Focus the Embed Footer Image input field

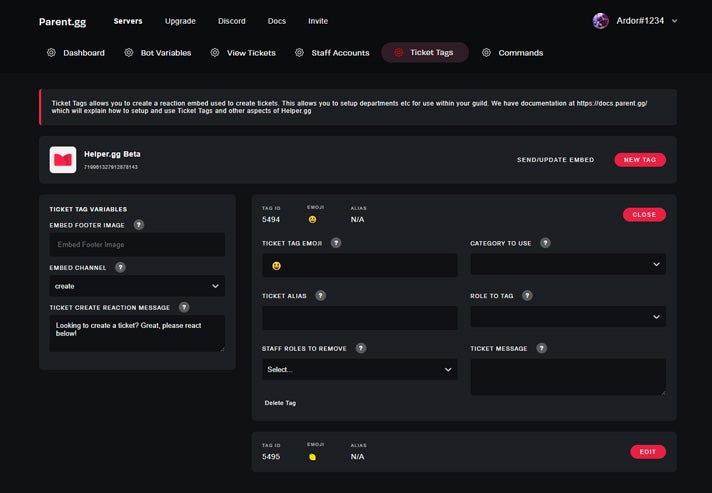click(137, 245)
